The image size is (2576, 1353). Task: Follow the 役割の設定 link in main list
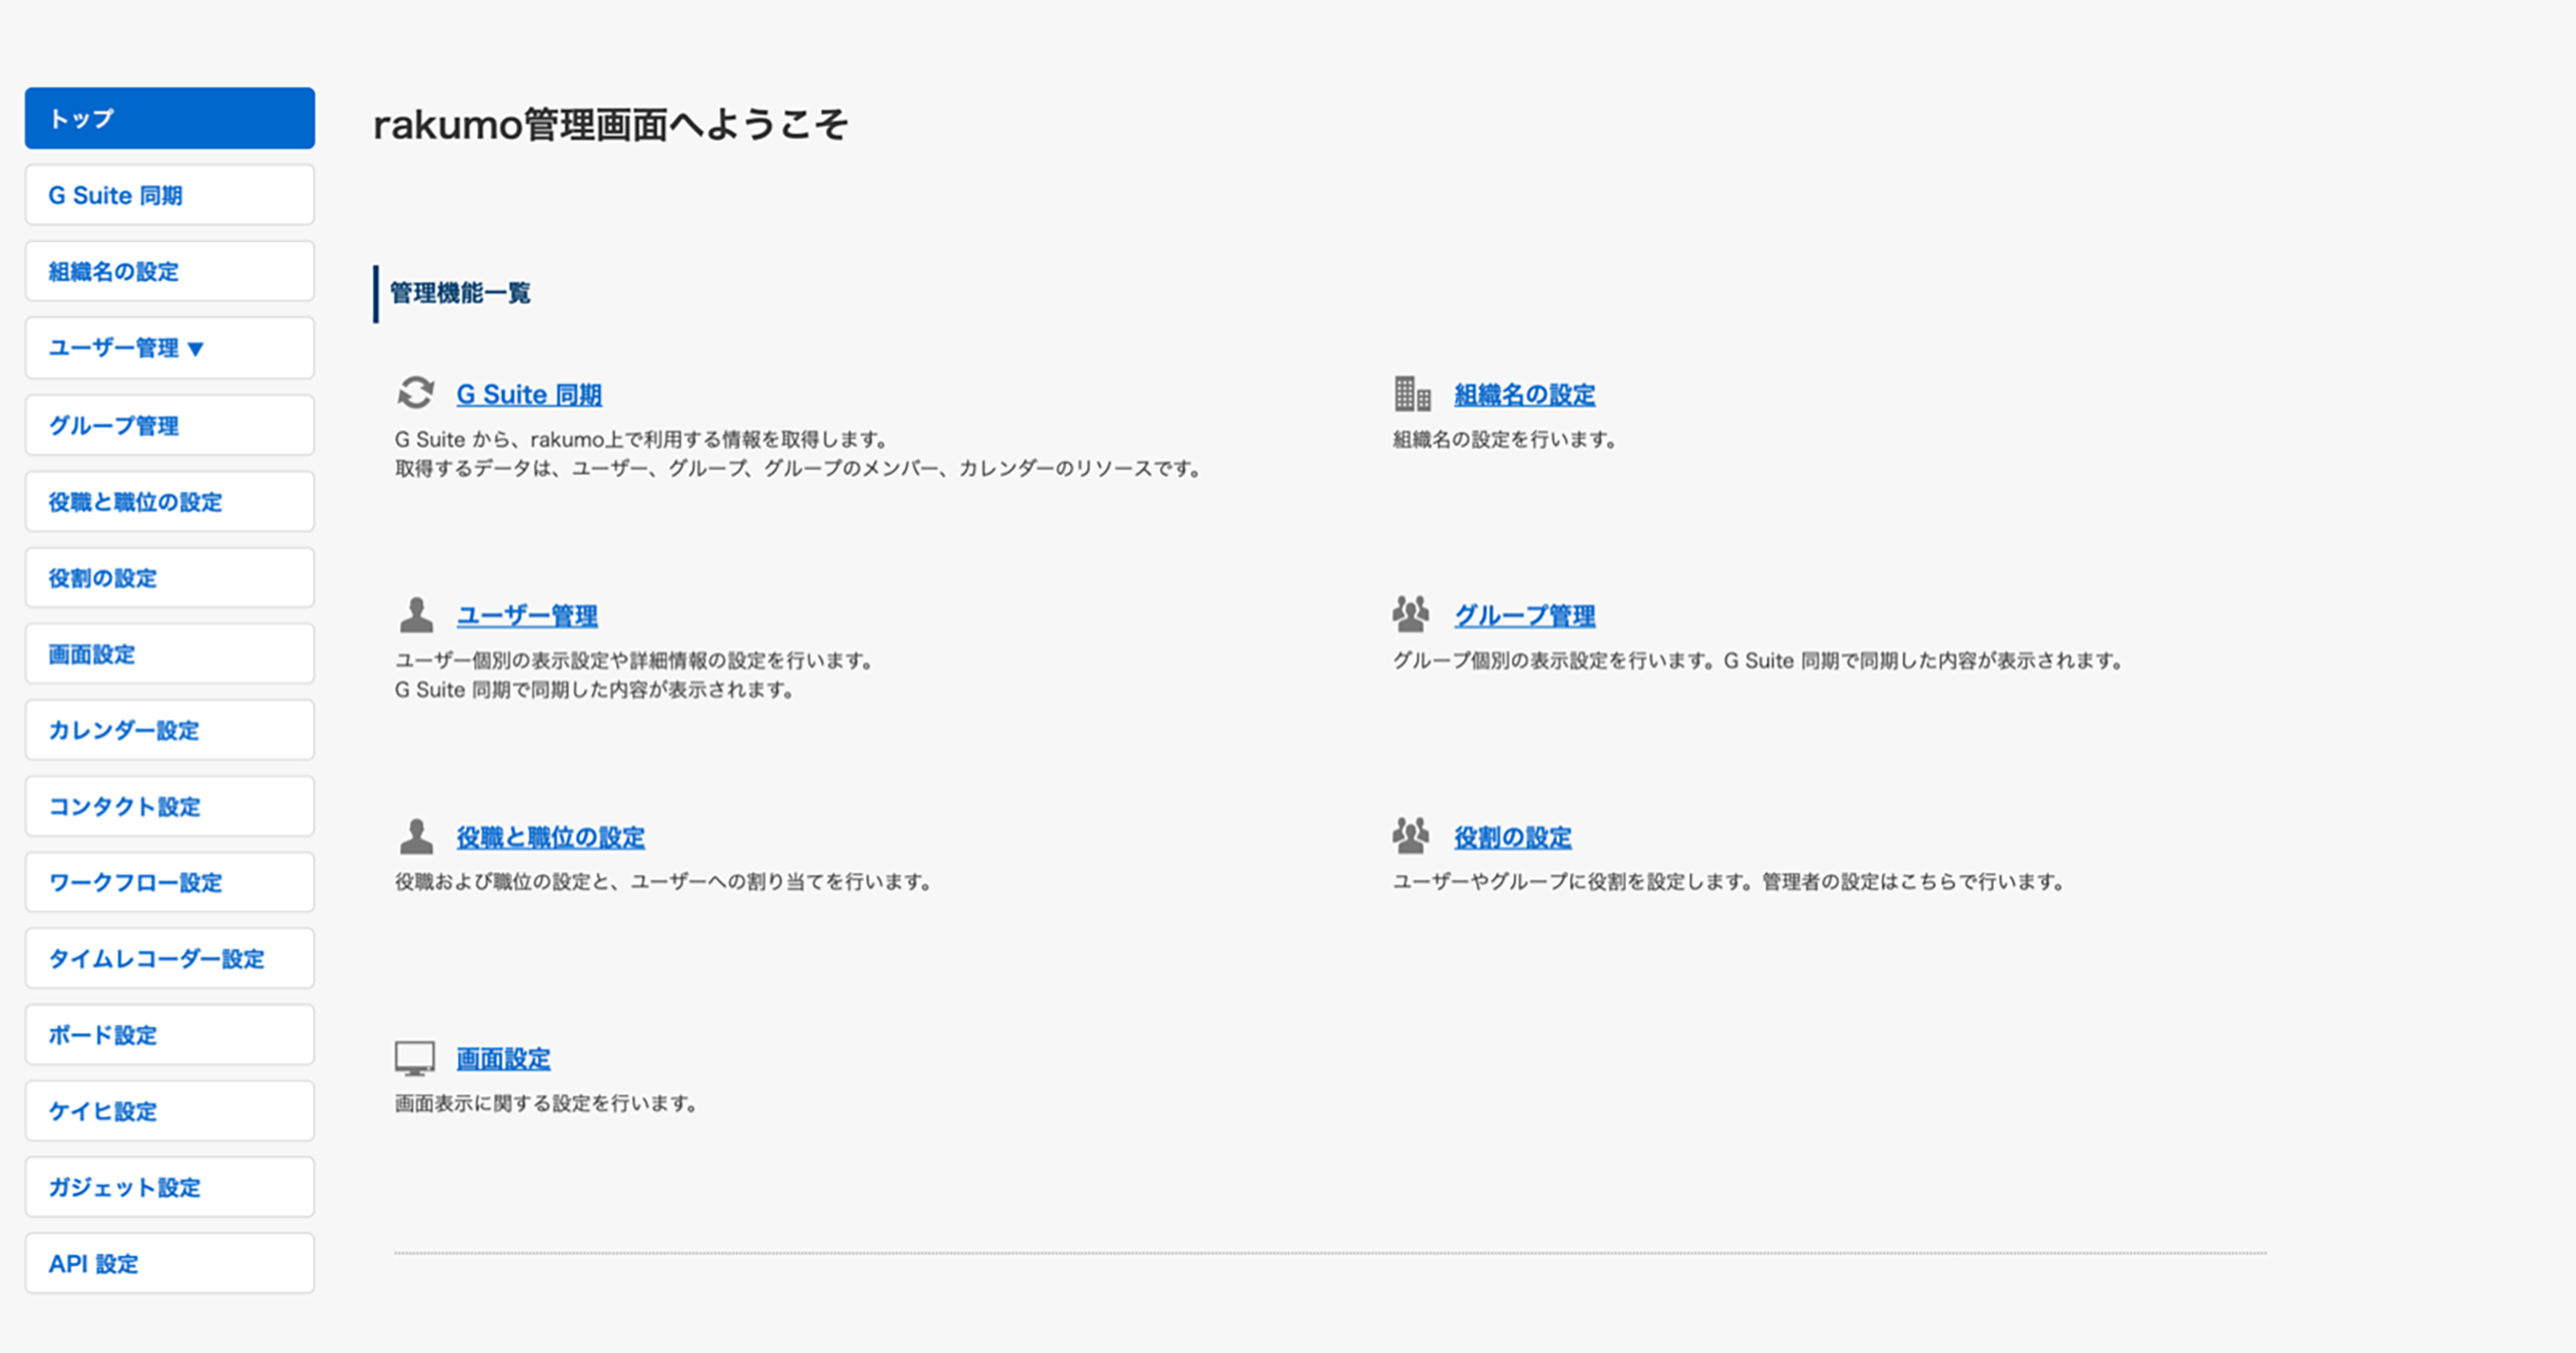1513,837
